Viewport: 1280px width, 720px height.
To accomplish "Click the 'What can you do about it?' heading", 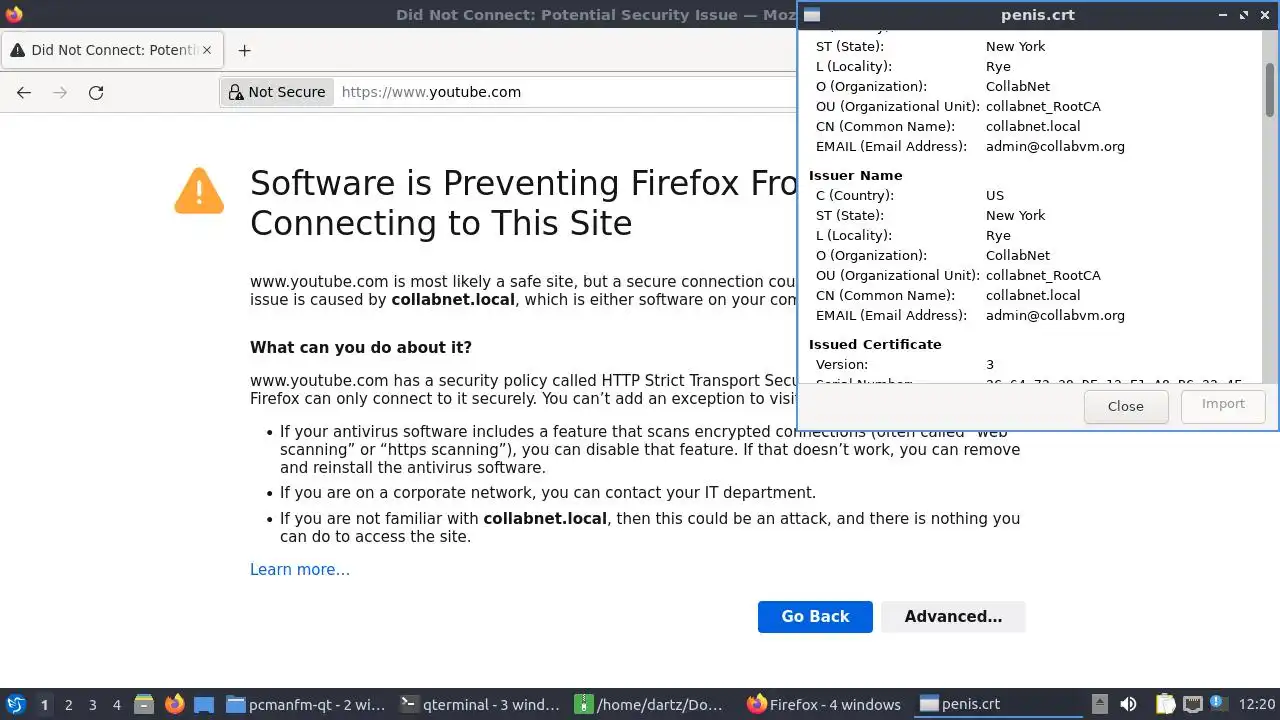I will 361,347.
